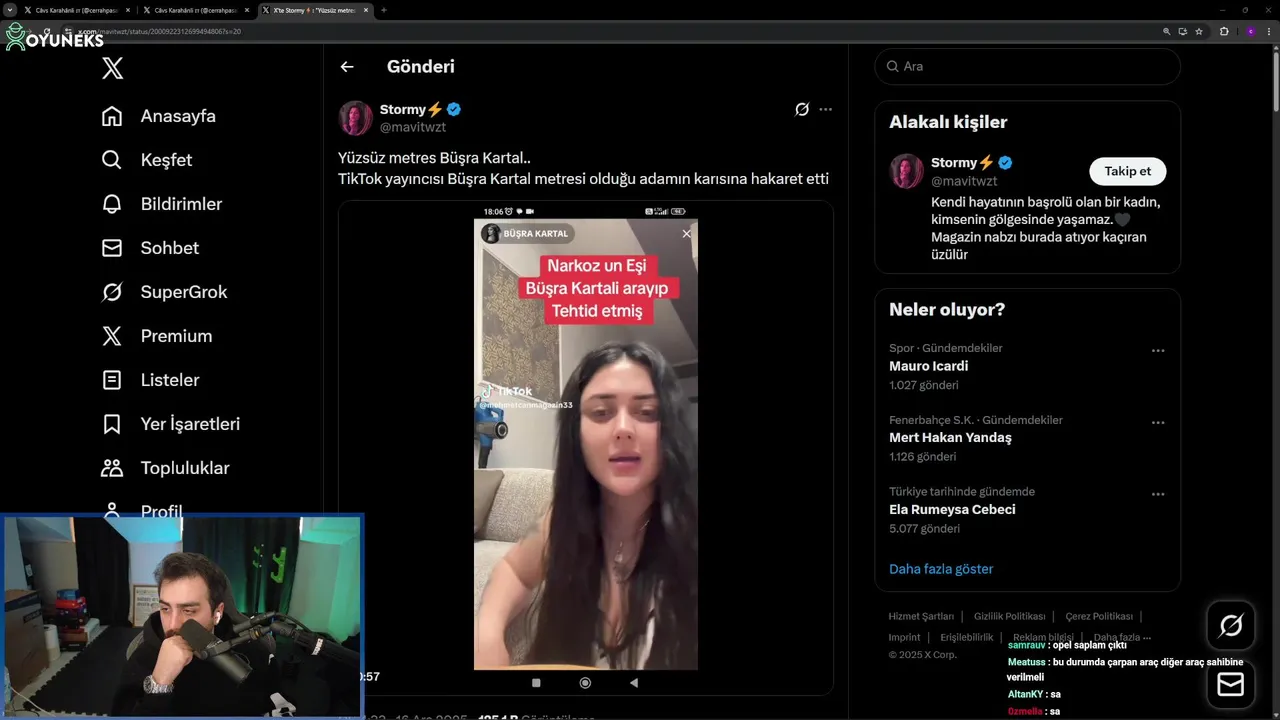Open more options for the Mert Hakan Yandaş trend

pos(1158,423)
